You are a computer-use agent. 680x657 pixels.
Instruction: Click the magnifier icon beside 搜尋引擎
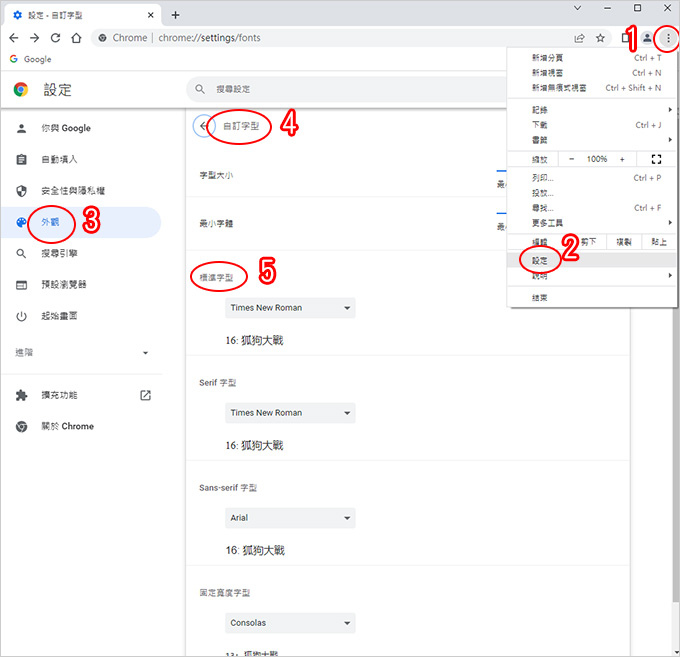(21, 254)
